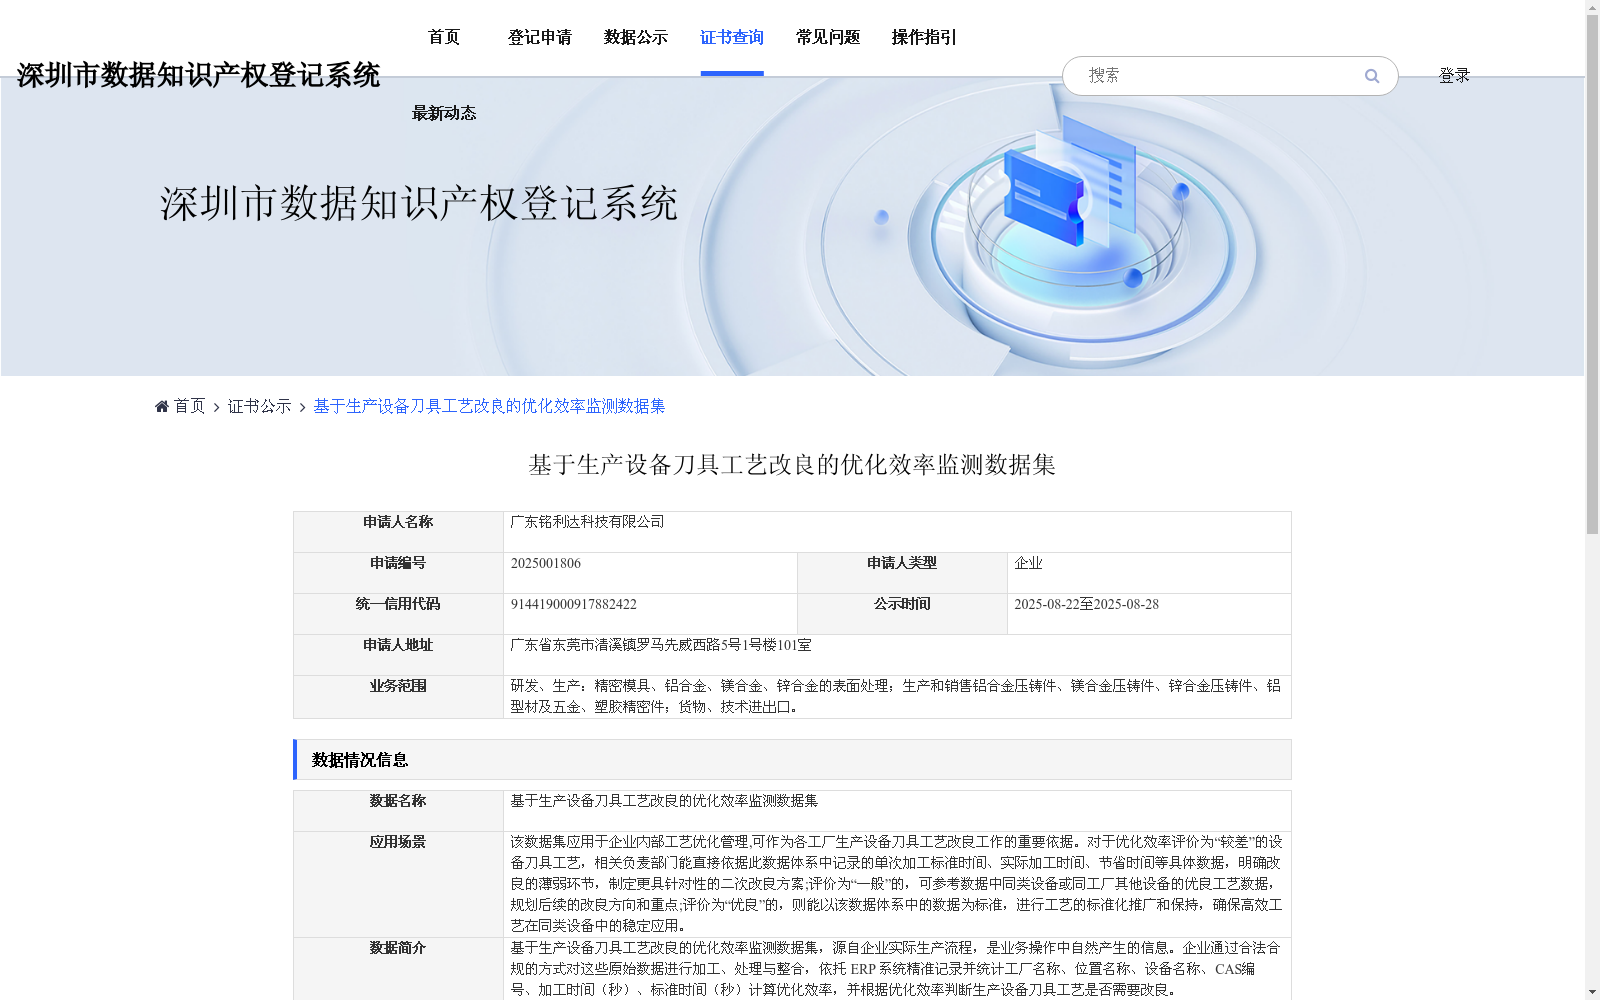Open 证书公示 breadcrumb link
This screenshot has width=1600, height=1000.
[x=259, y=406]
